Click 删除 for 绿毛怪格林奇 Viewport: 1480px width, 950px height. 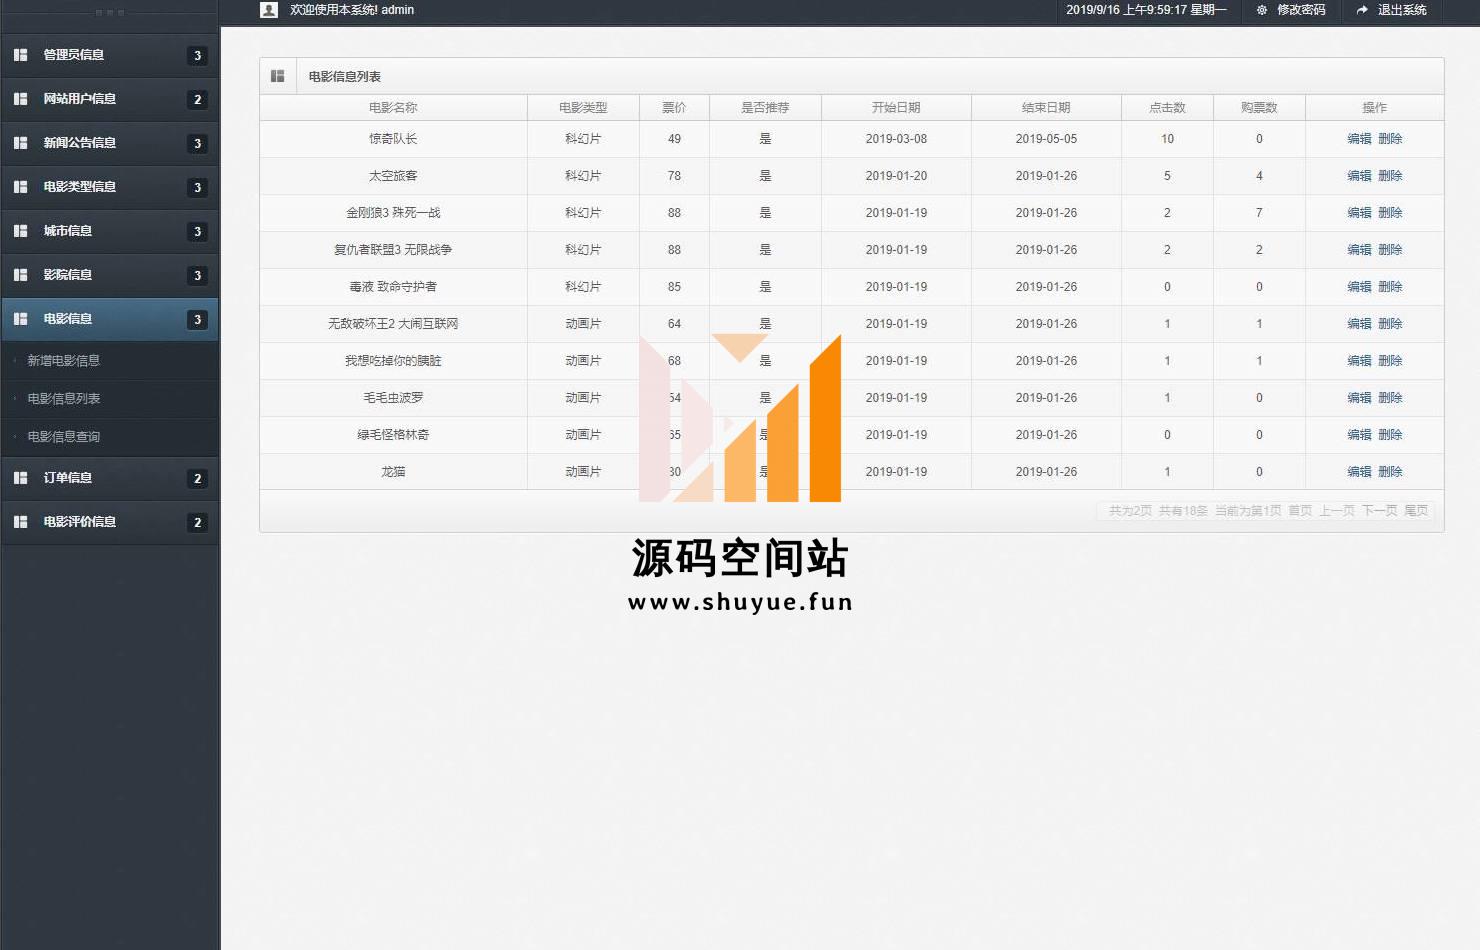click(1390, 435)
